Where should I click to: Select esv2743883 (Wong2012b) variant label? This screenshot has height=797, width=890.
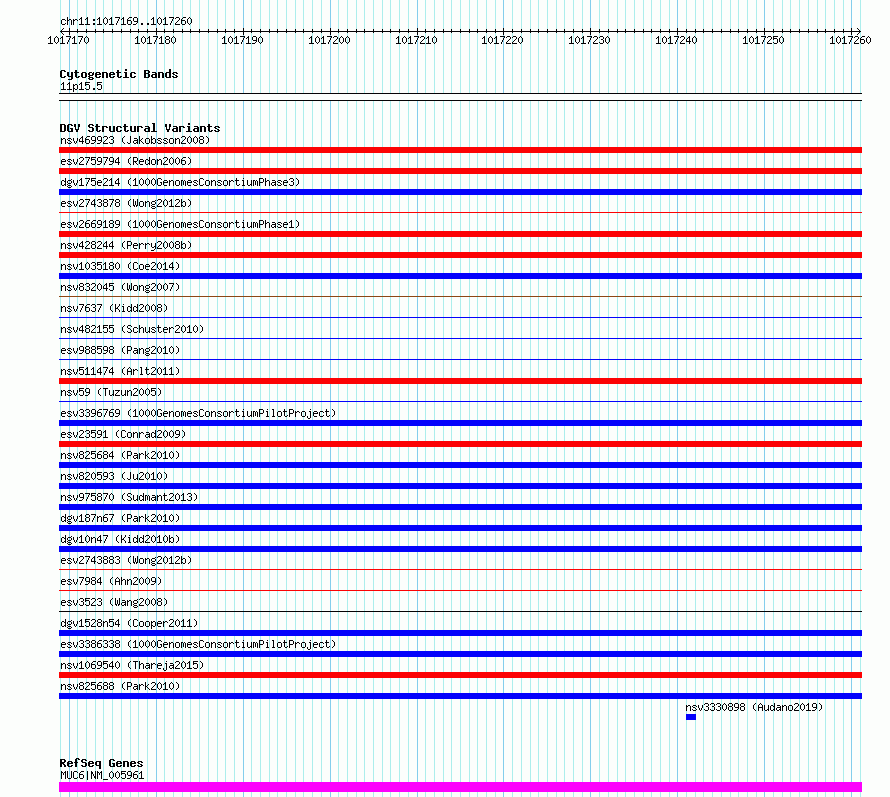[126, 560]
